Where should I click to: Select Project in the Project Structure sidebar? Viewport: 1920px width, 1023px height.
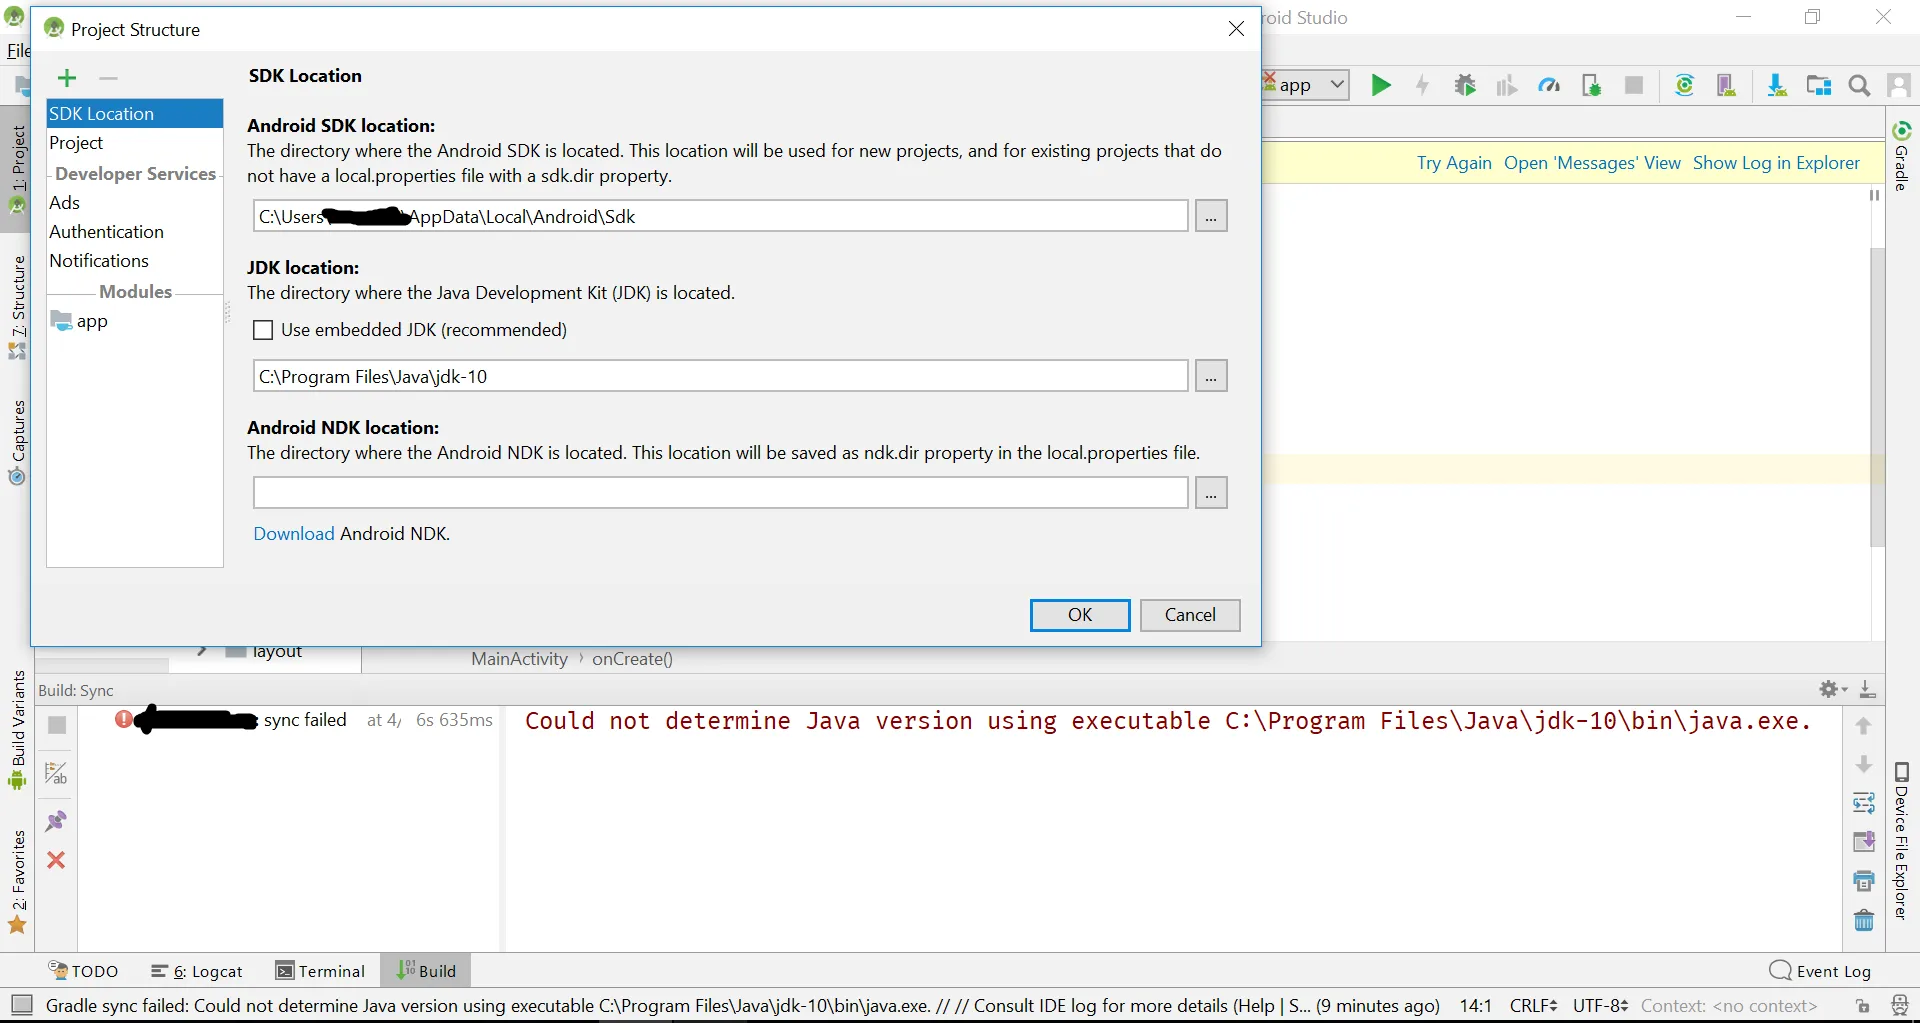click(135, 143)
